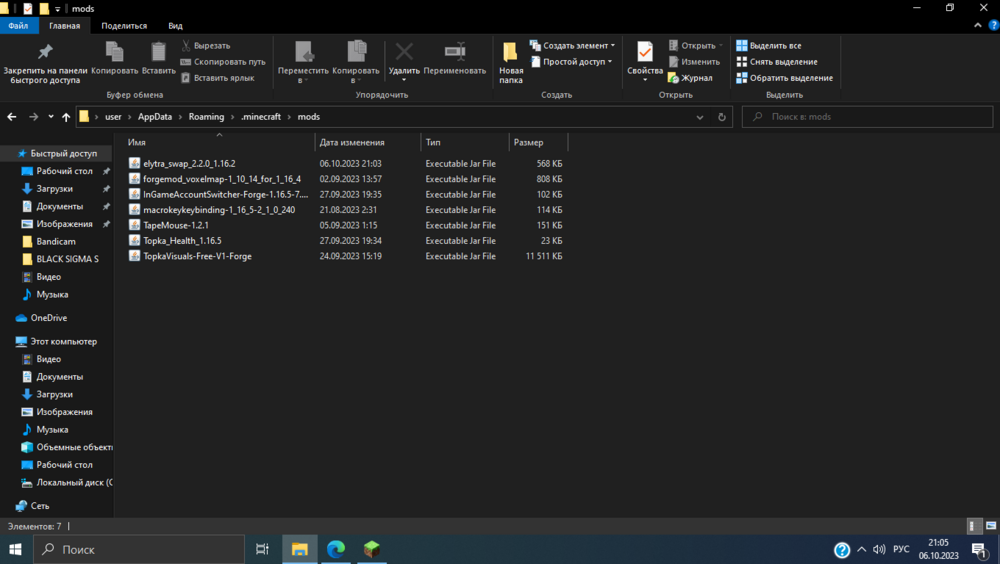Open Копировать в (Copy to) menu

tap(356, 62)
